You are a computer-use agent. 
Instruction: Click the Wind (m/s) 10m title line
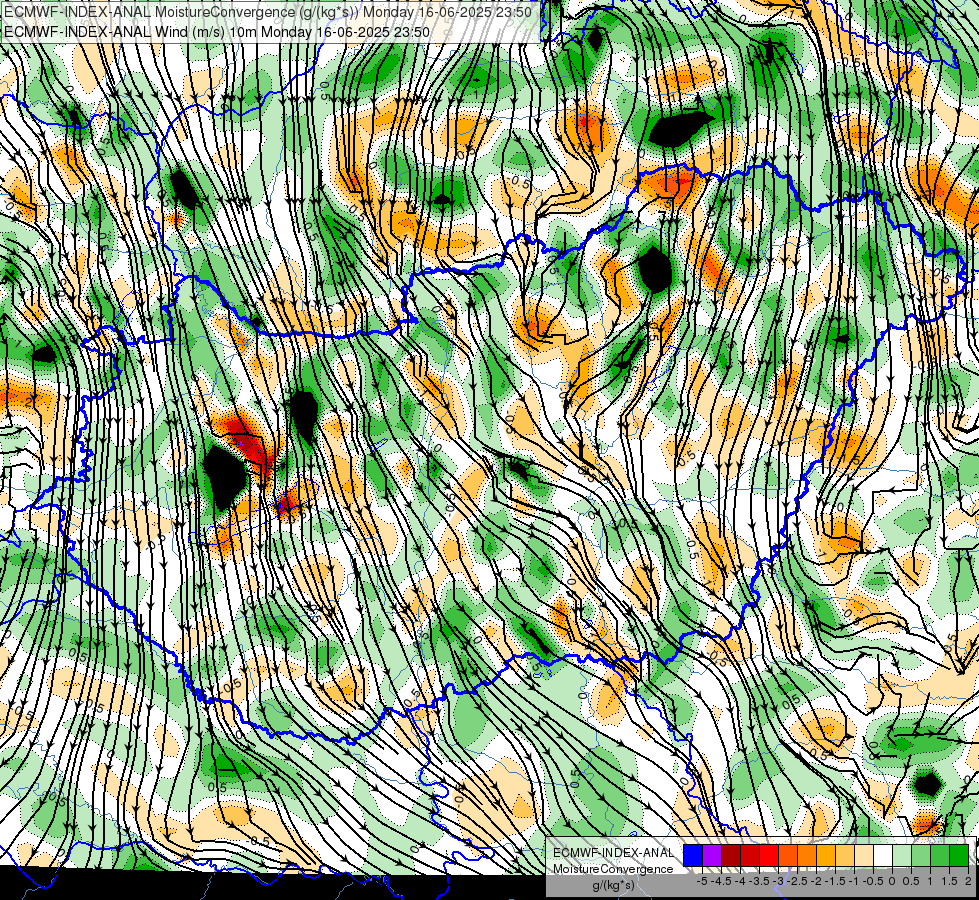[x=217, y=32]
